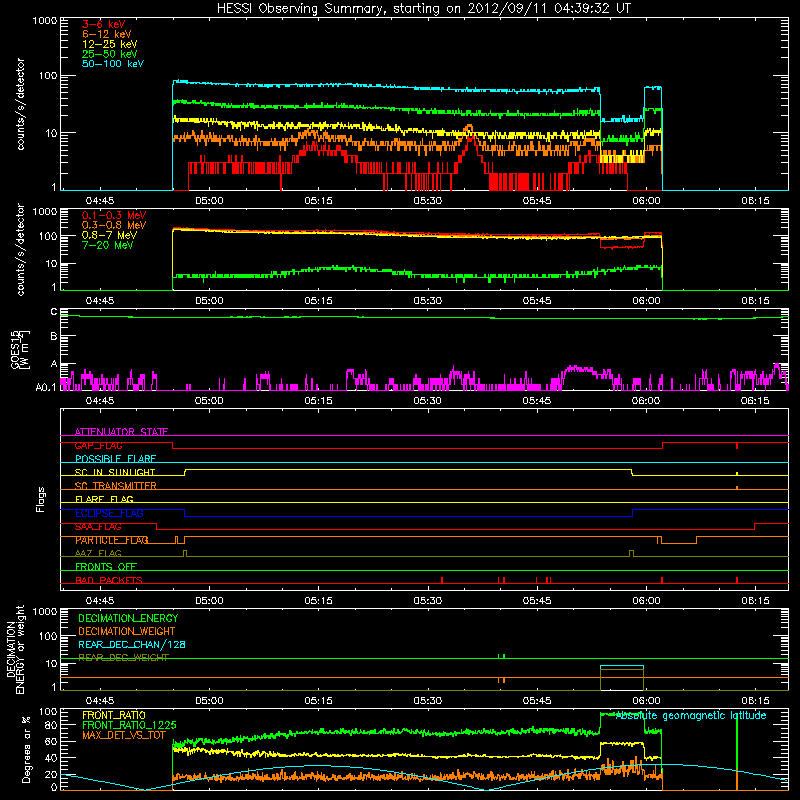Click the C level tick in GOES panel

tap(54, 312)
